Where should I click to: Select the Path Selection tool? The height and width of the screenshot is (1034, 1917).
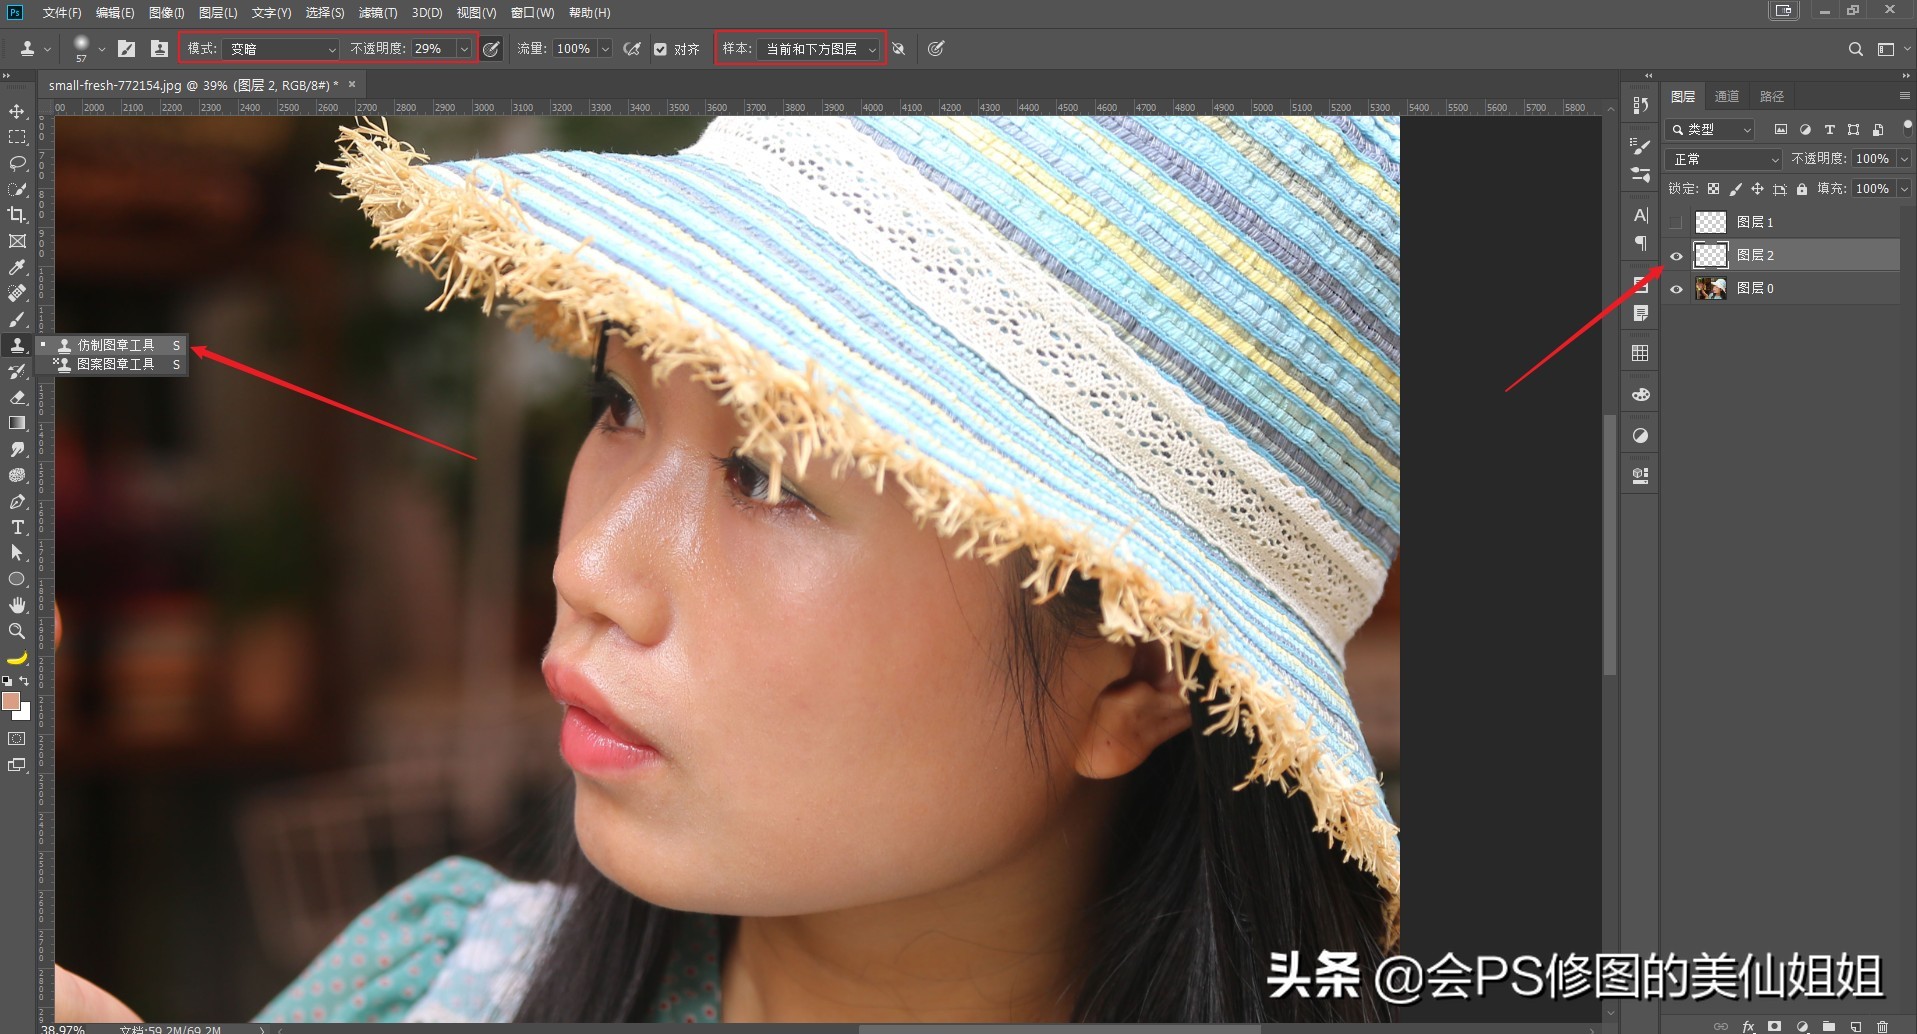[17, 553]
